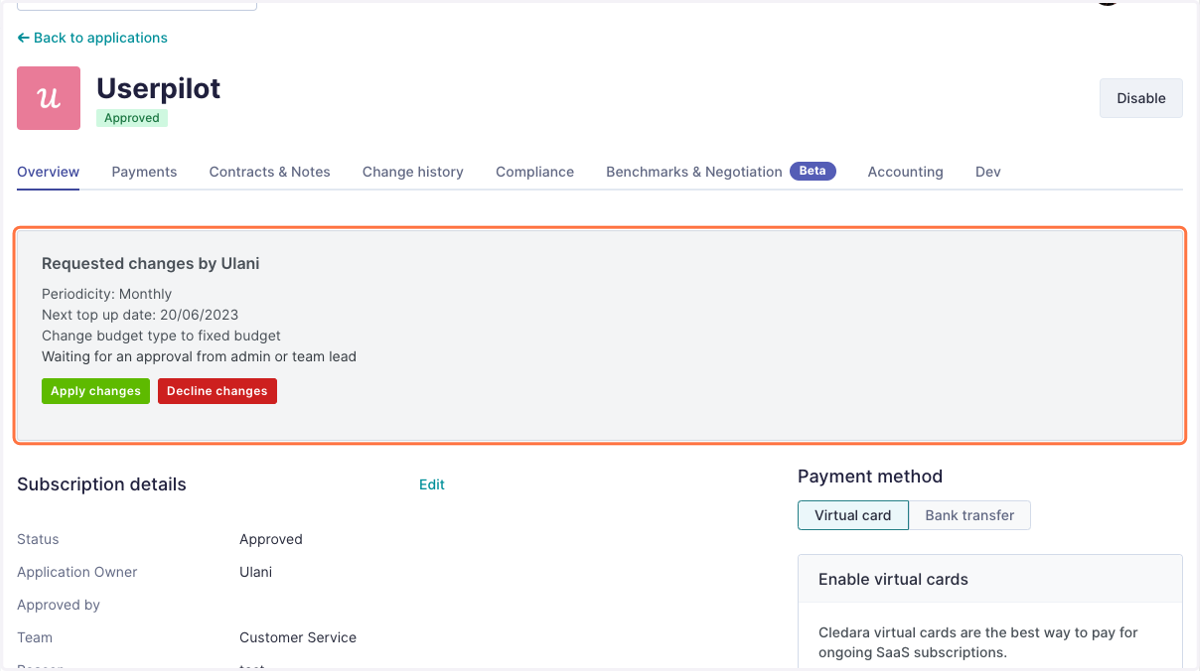This screenshot has height=671, width=1200.
Task: Click the 'Application Owner' label
Action: click(77, 572)
